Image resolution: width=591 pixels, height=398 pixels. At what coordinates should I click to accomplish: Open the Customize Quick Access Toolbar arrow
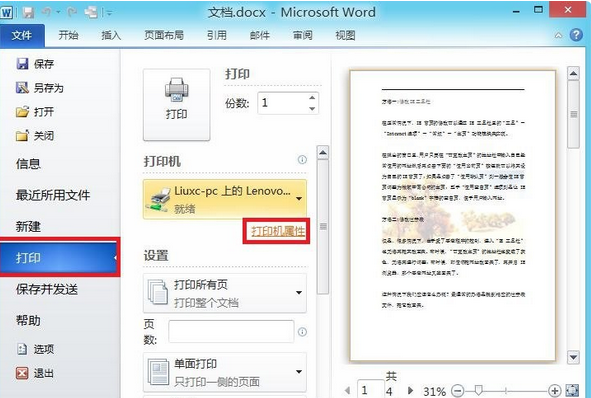(x=110, y=13)
